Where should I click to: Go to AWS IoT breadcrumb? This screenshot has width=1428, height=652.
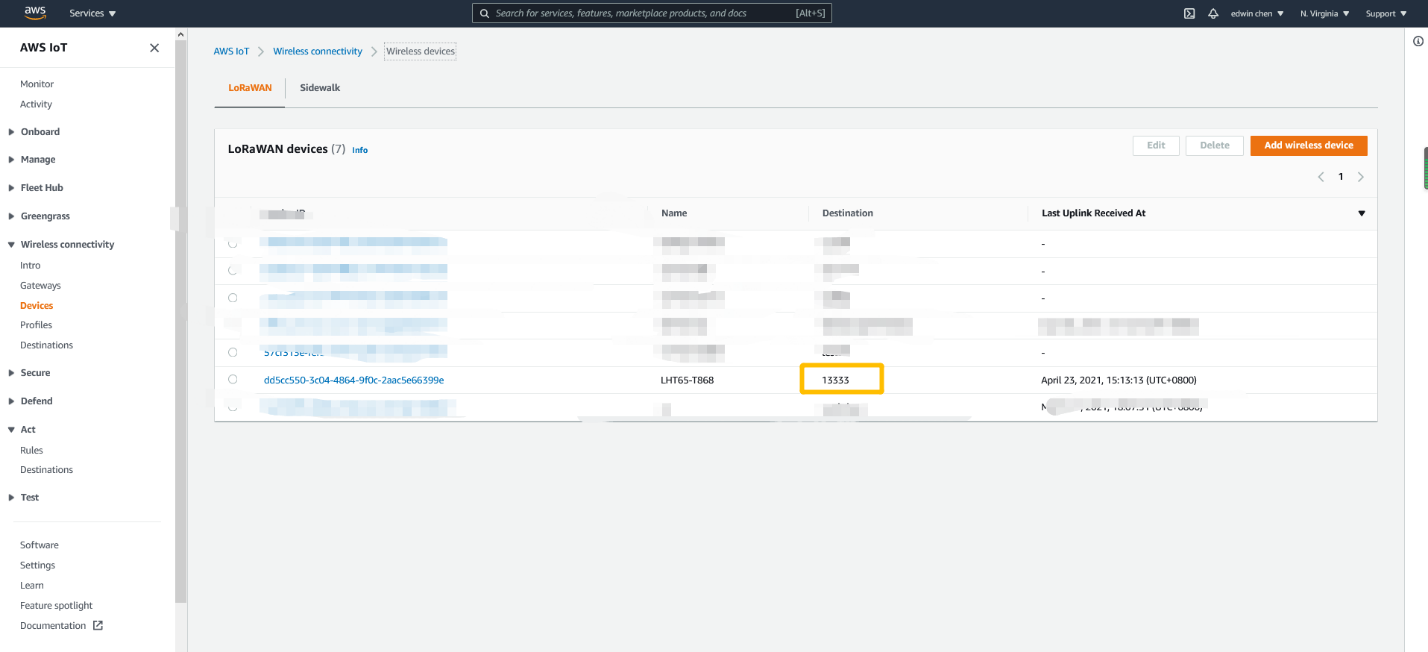point(231,51)
